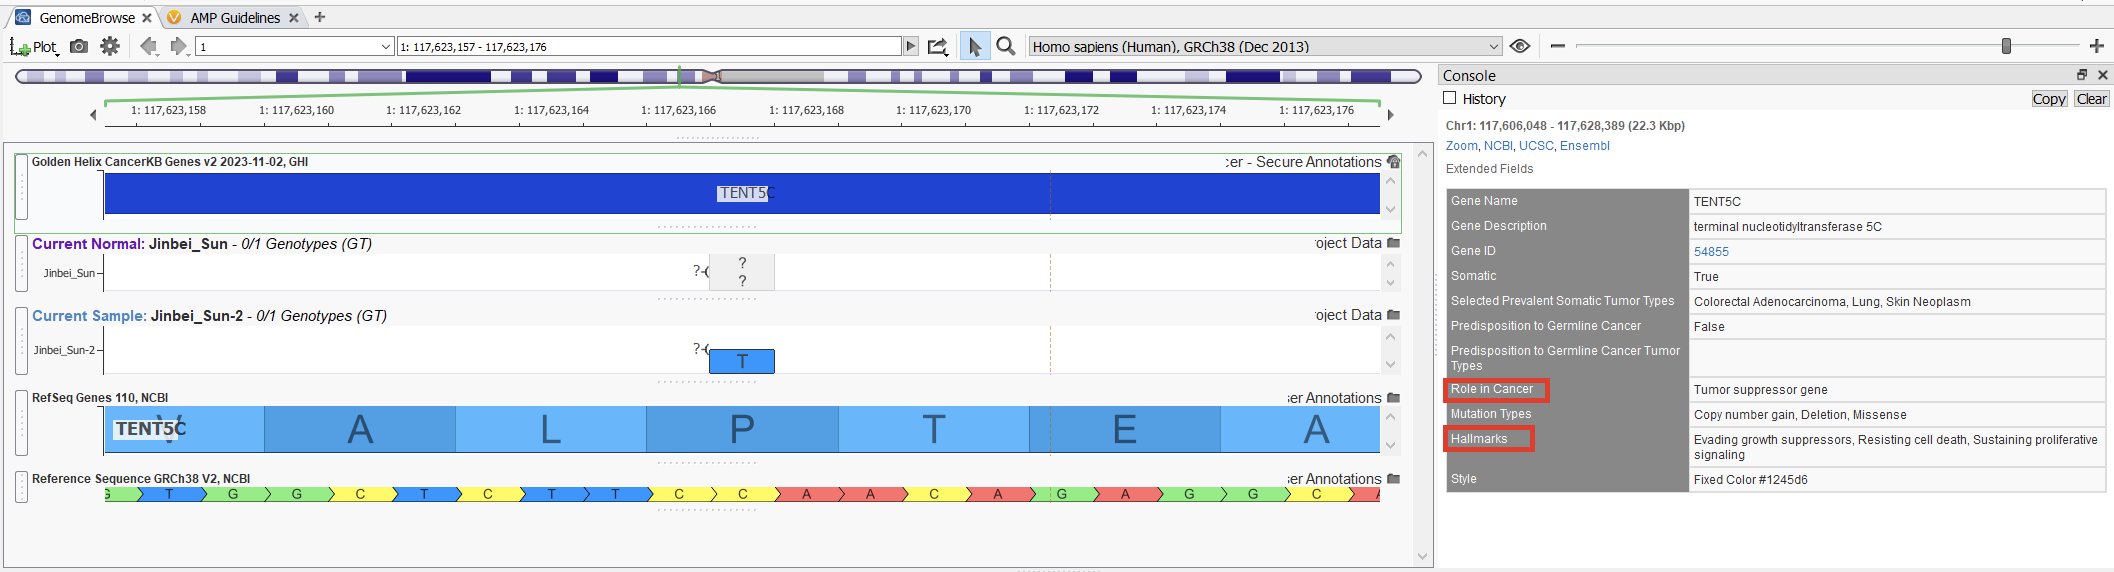Click the 'Fixed Color #1245d6' style value
Viewport: 2114px width, 572px height.
point(1897,479)
